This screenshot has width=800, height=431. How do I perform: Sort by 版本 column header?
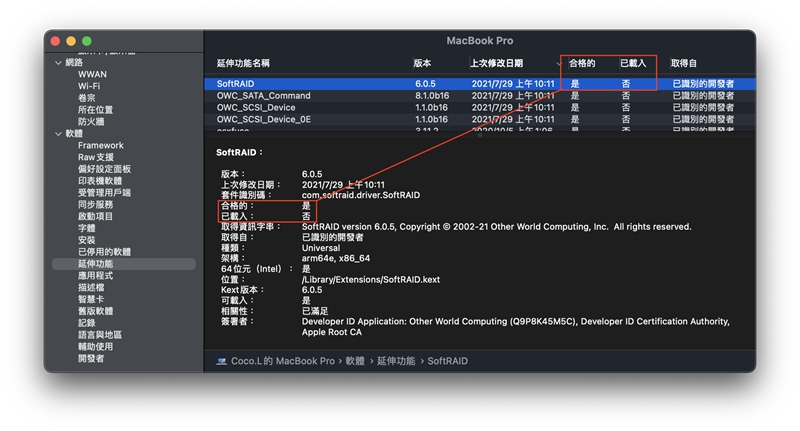click(422, 63)
